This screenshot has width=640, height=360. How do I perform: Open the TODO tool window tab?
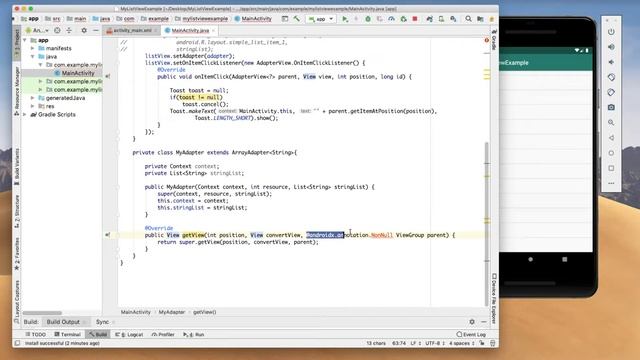click(36, 334)
